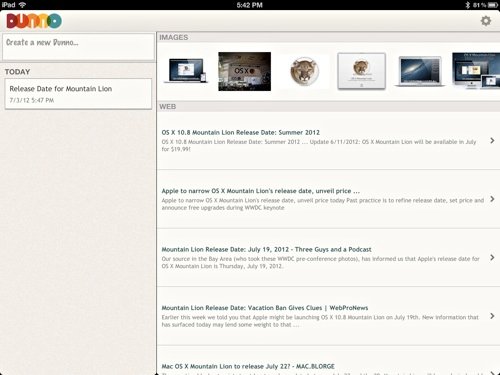Image resolution: width=500 pixels, height=375 pixels.
Task: Tap chevron on WebProNews result
Action: click(x=492, y=316)
